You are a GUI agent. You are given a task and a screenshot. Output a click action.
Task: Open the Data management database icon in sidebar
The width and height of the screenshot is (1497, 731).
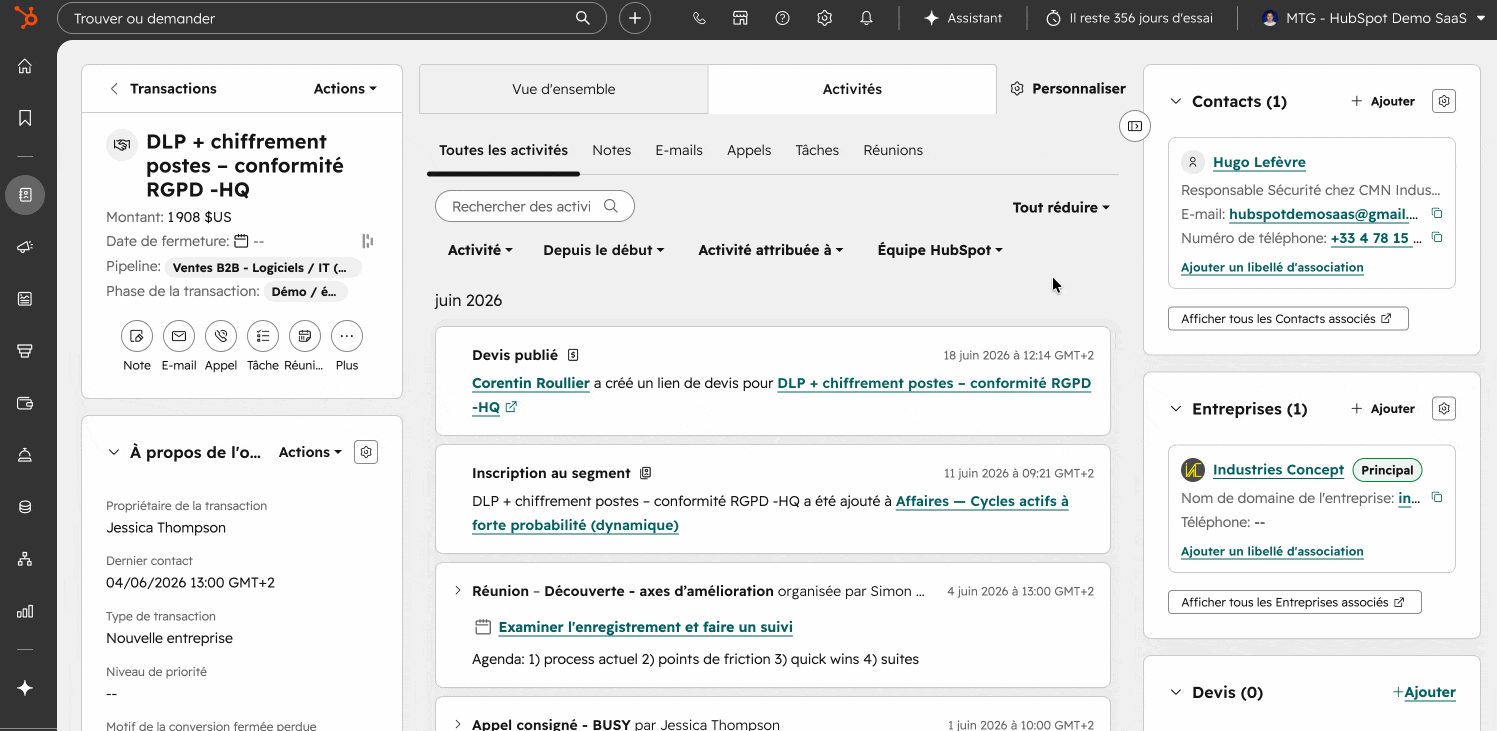point(25,507)
